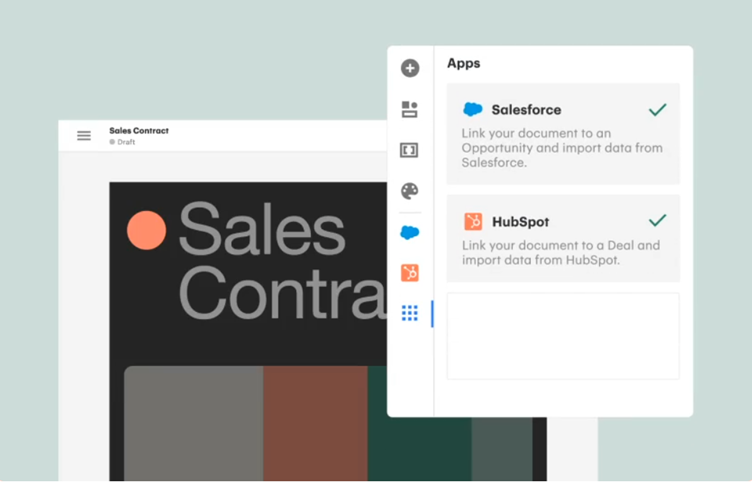Click the empty app card placeholder
Viewport: 752px width, 487px height.
[x=563, y=336]
